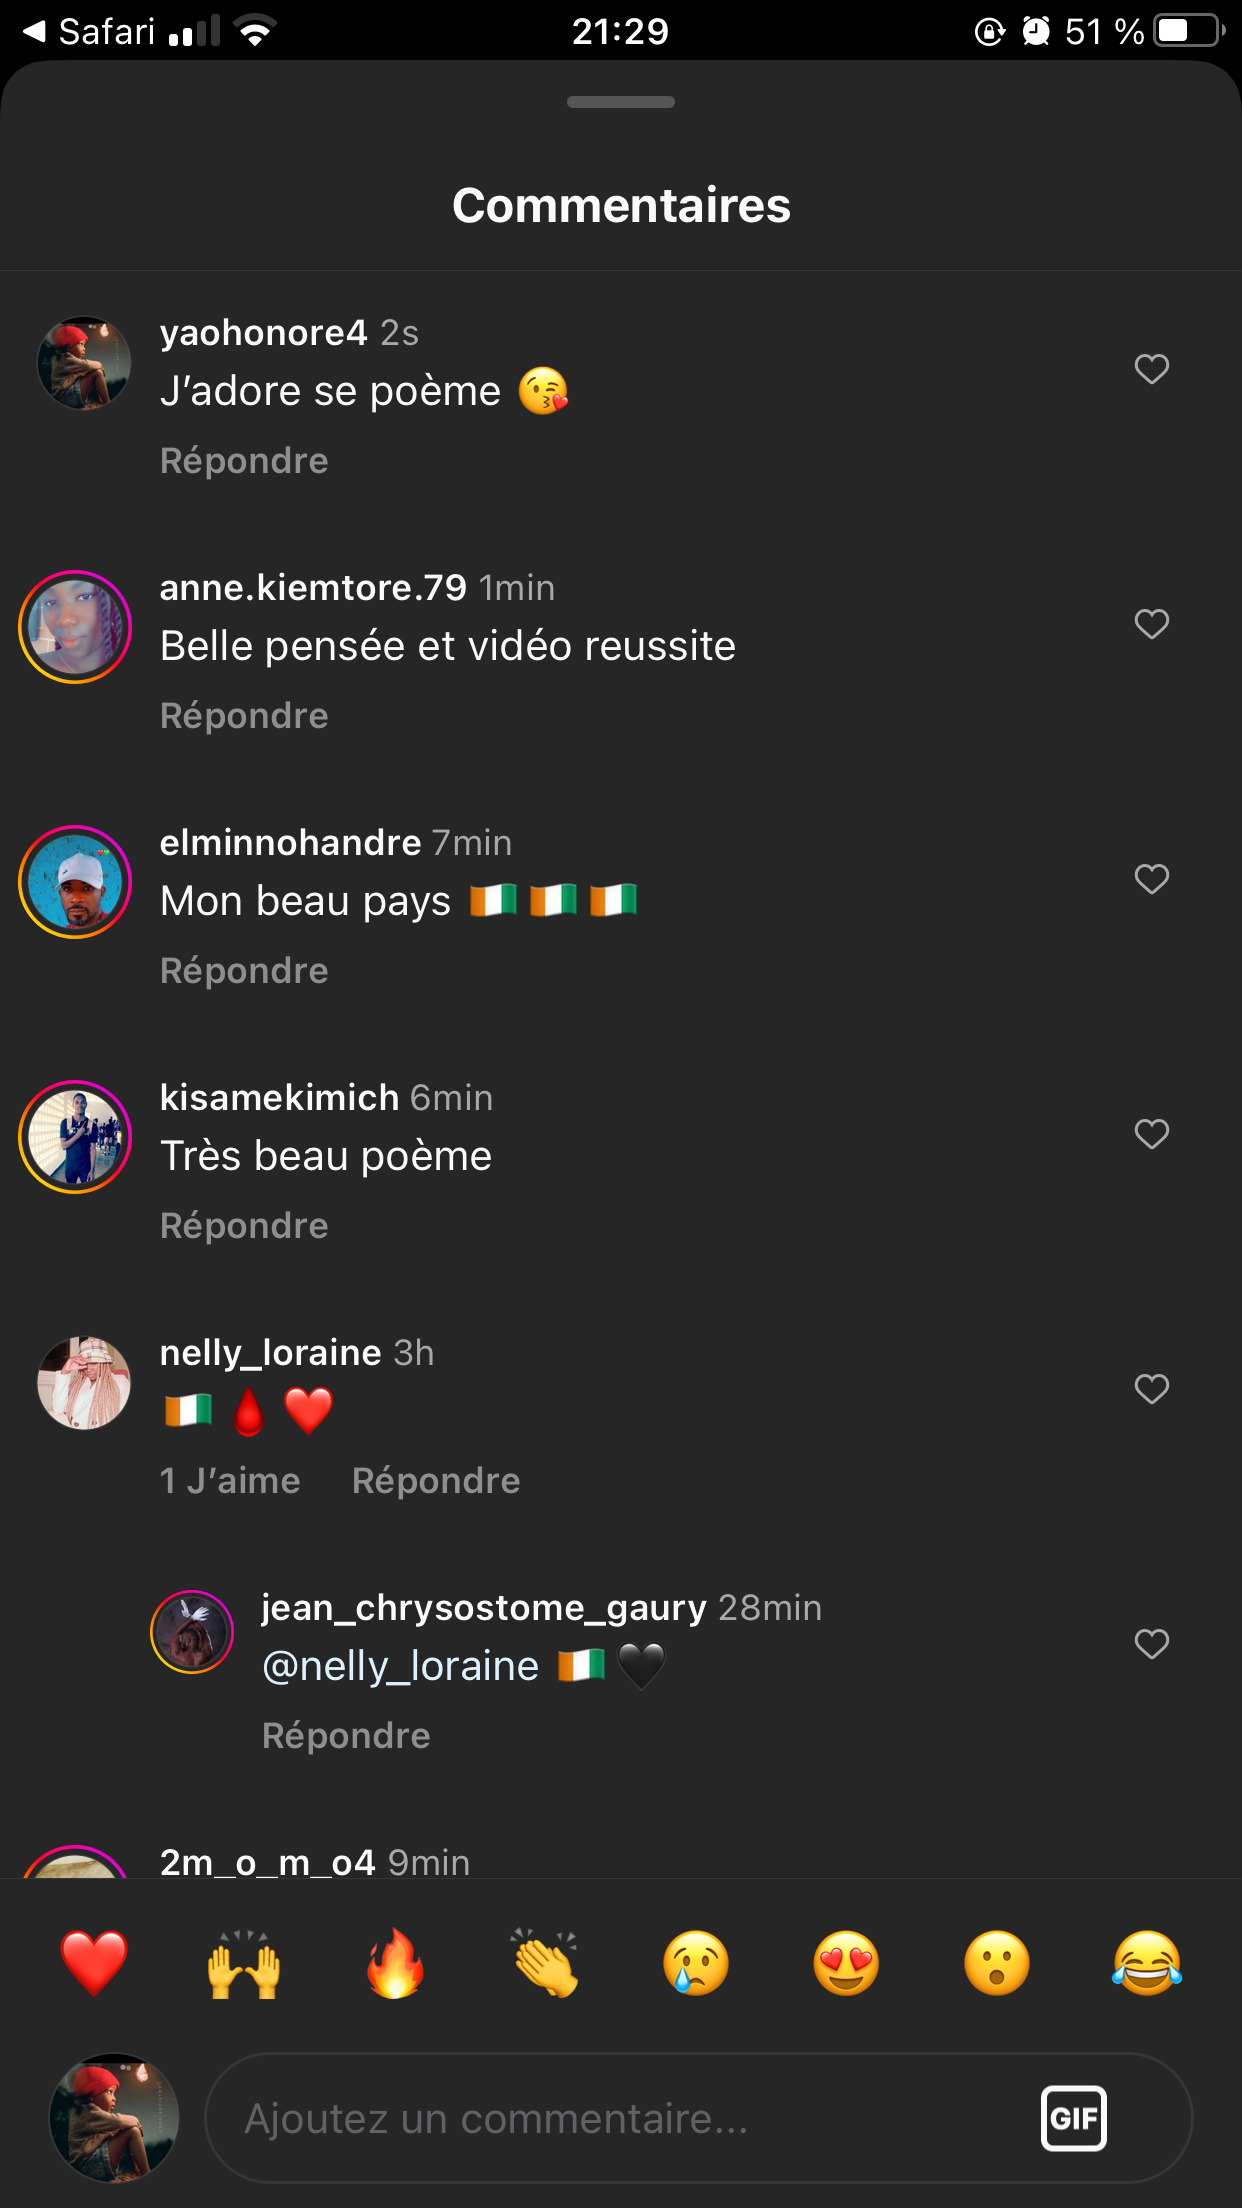Screen dimensions: 1242x2208
Task: Tap the sheet grabber handle
Action: pyautogui.click(x=621, y=102)
